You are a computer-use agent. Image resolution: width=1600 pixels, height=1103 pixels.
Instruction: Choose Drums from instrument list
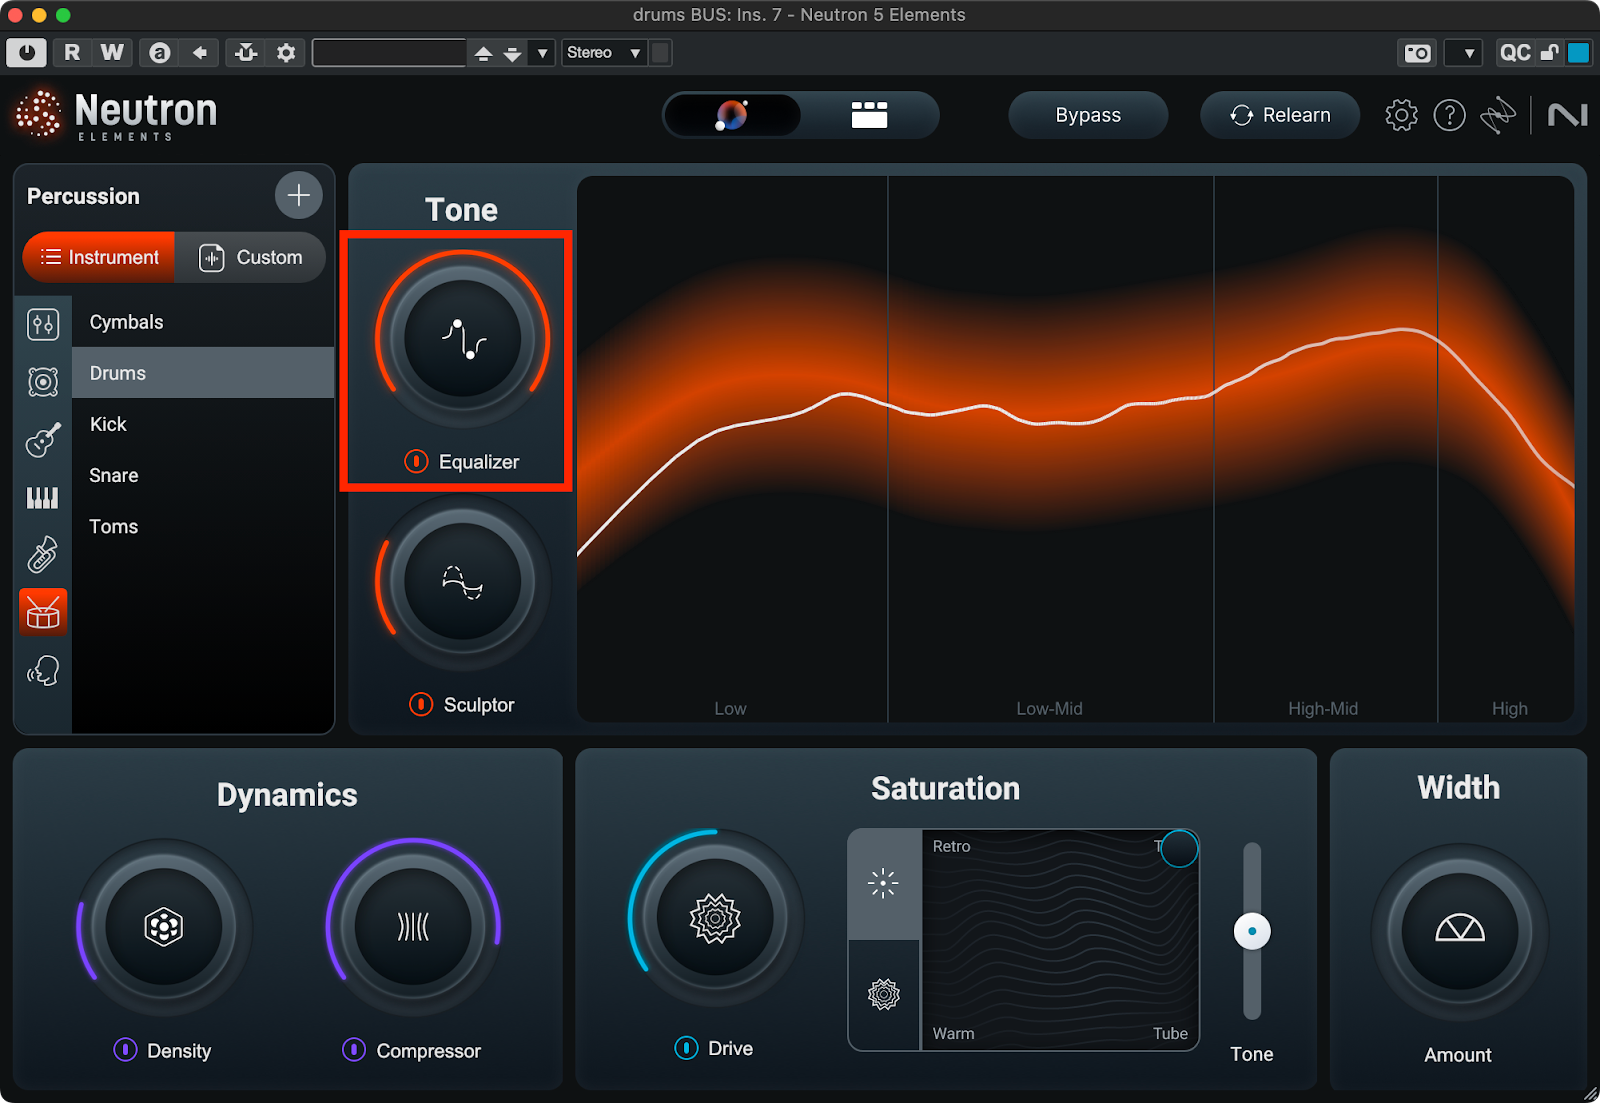pyautogui.click(x=203, y=373)
